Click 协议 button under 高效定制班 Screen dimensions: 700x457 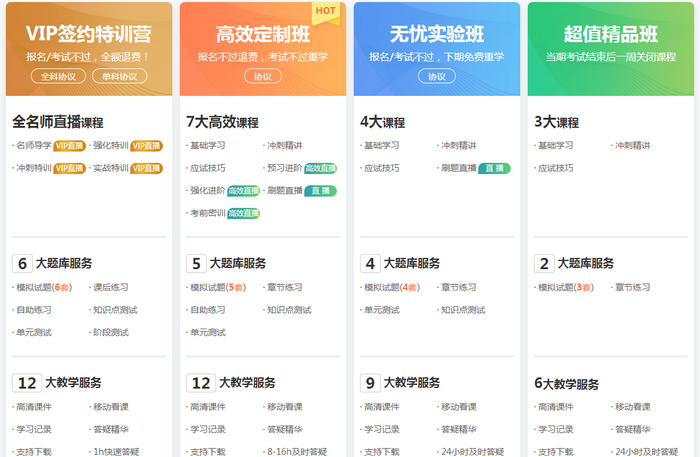(262, 76)
